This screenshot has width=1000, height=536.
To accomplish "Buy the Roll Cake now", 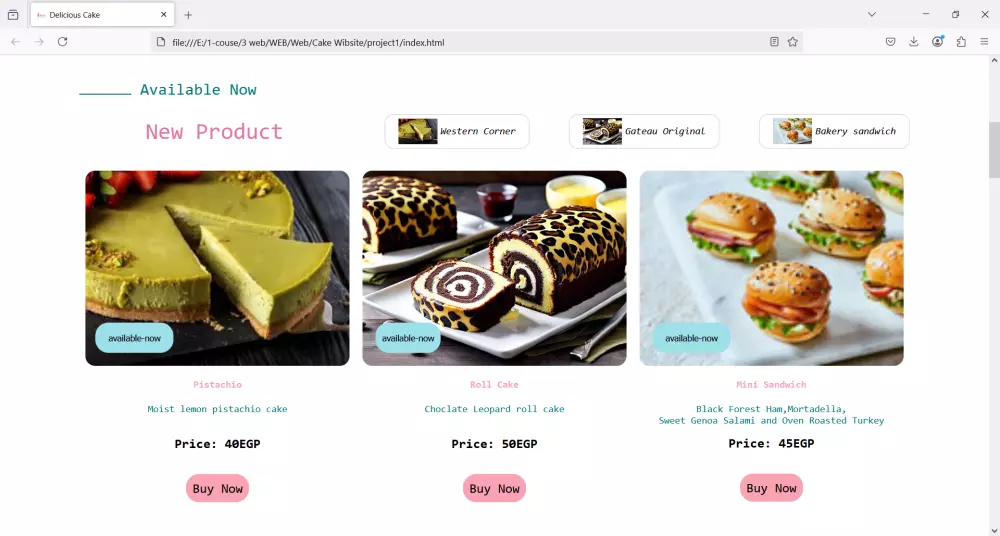I will coord(494,488).
